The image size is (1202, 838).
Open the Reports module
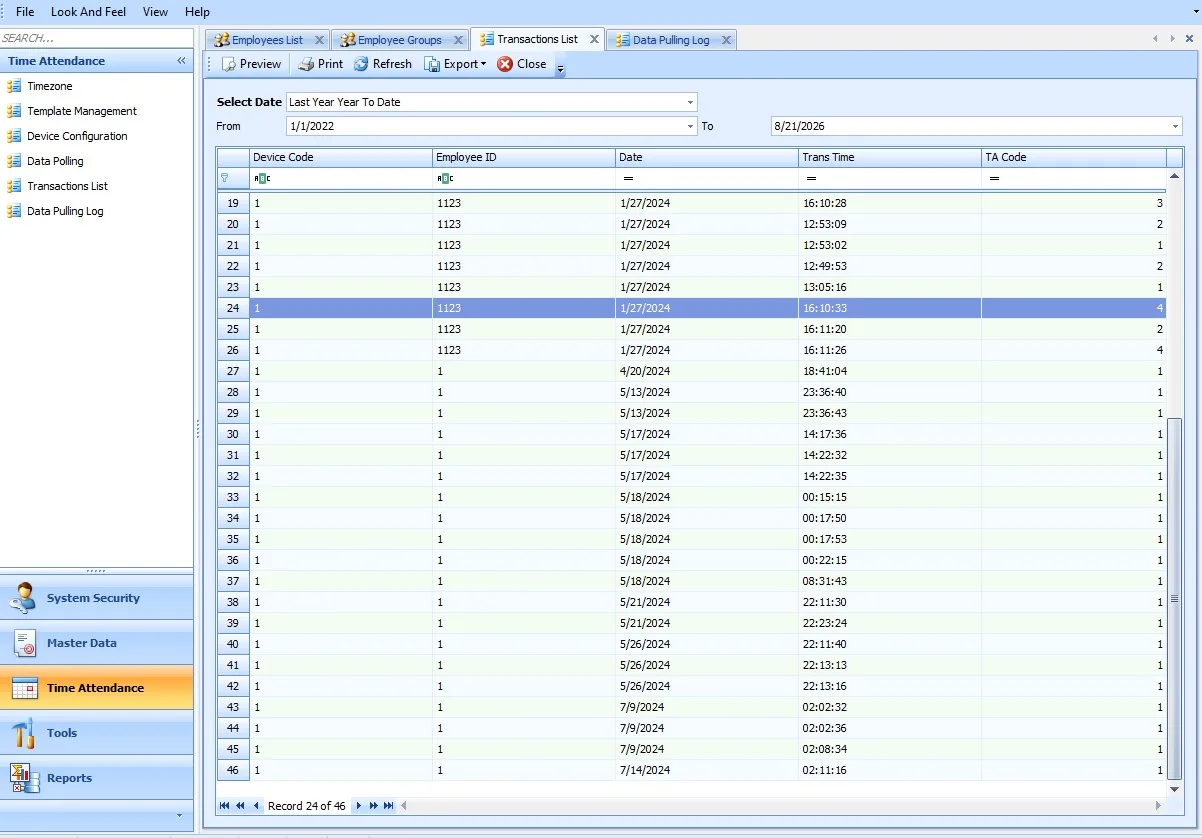(x=97, y=778)
